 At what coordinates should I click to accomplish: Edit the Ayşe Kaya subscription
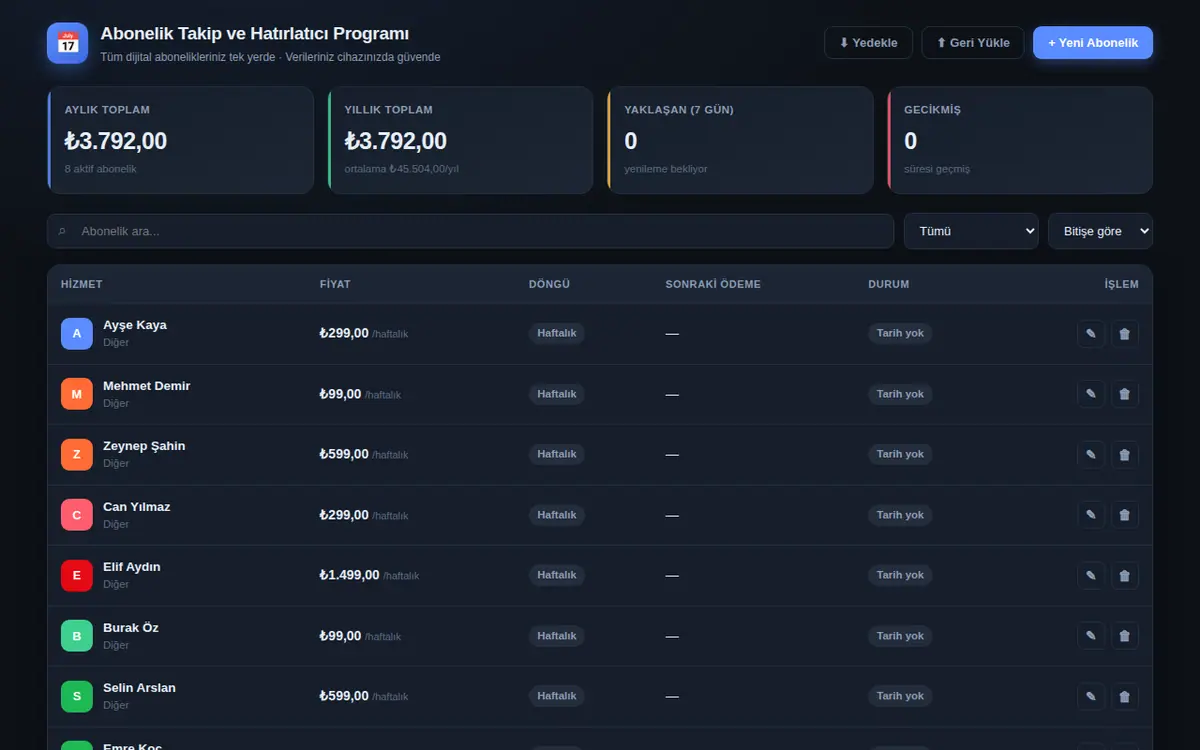[1091, 334]
